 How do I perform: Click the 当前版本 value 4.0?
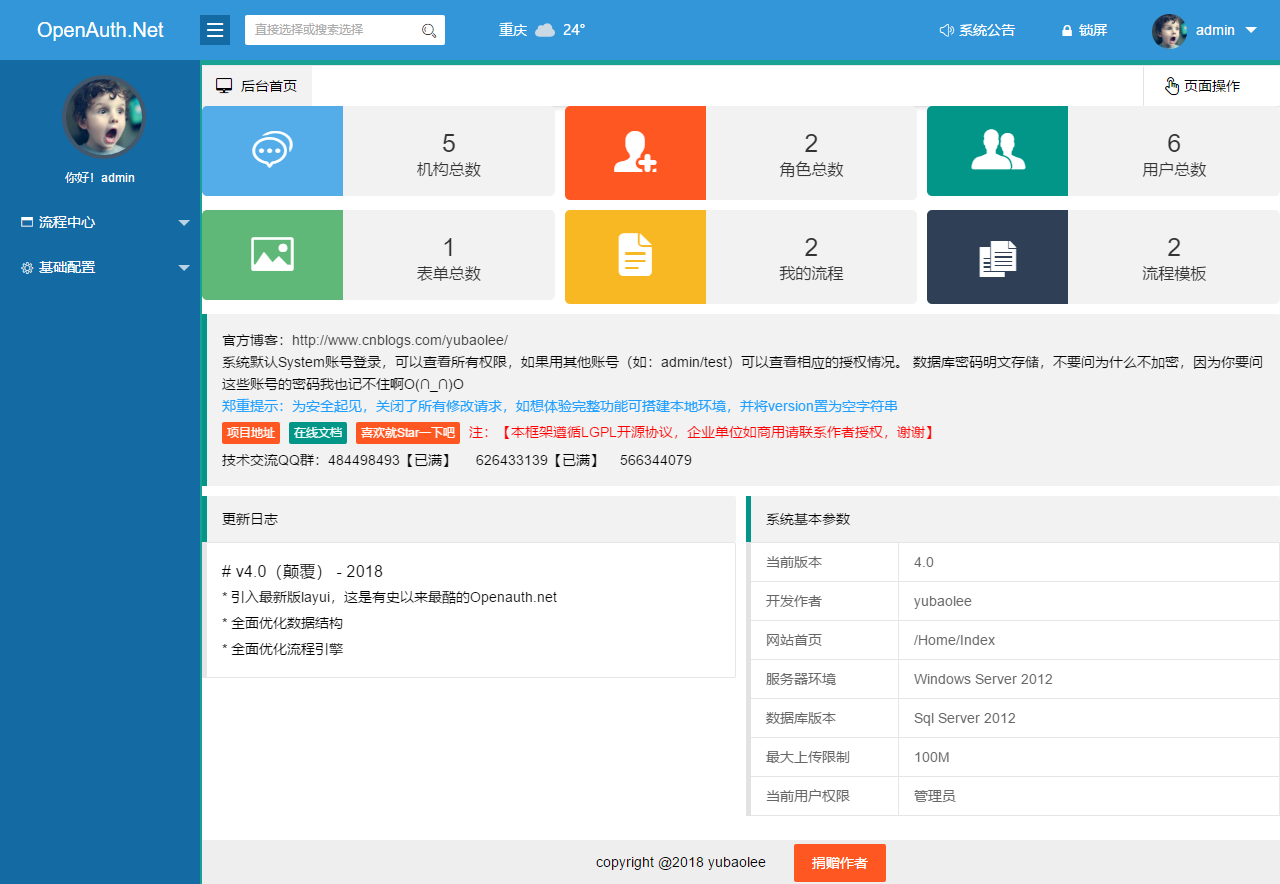pos(924,562)
